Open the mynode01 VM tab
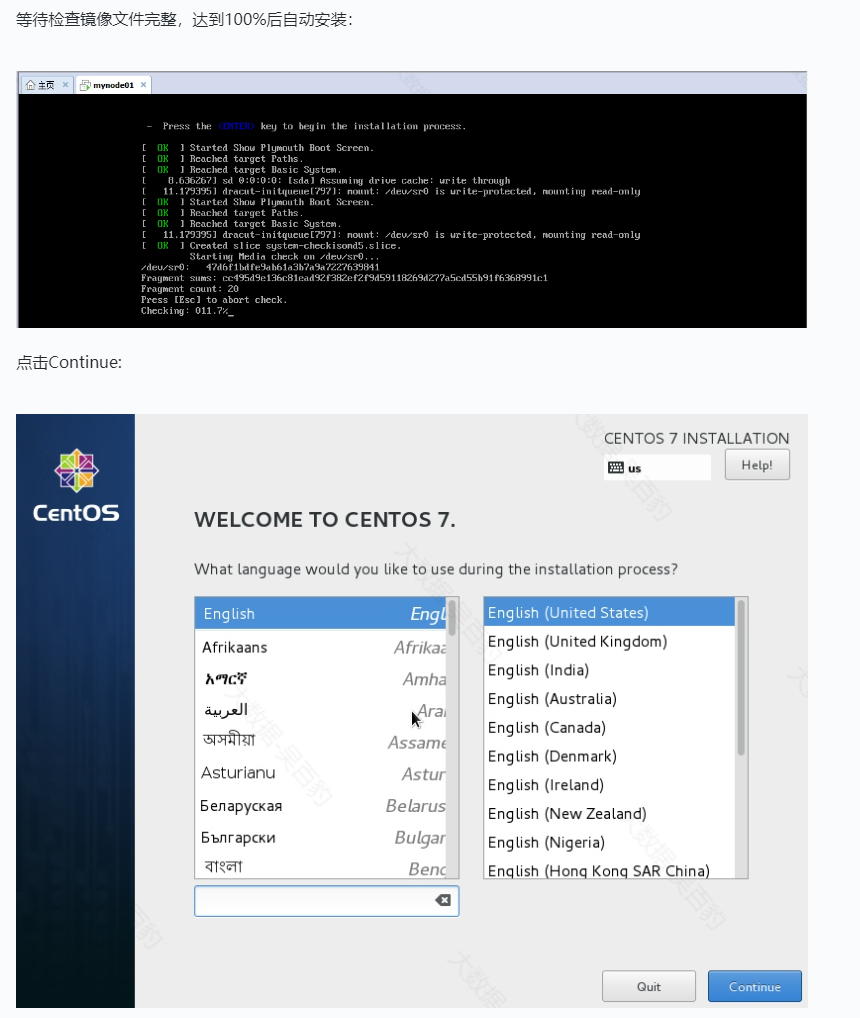Image resolution: width=860 pixels, height=1018 pixels. click(113, 85)
